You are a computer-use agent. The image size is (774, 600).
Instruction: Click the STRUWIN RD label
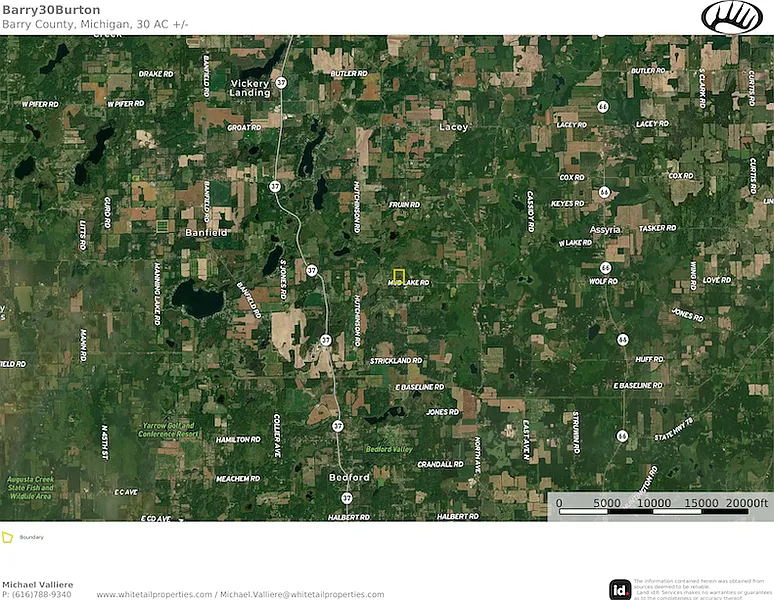[x=576, y=432]
